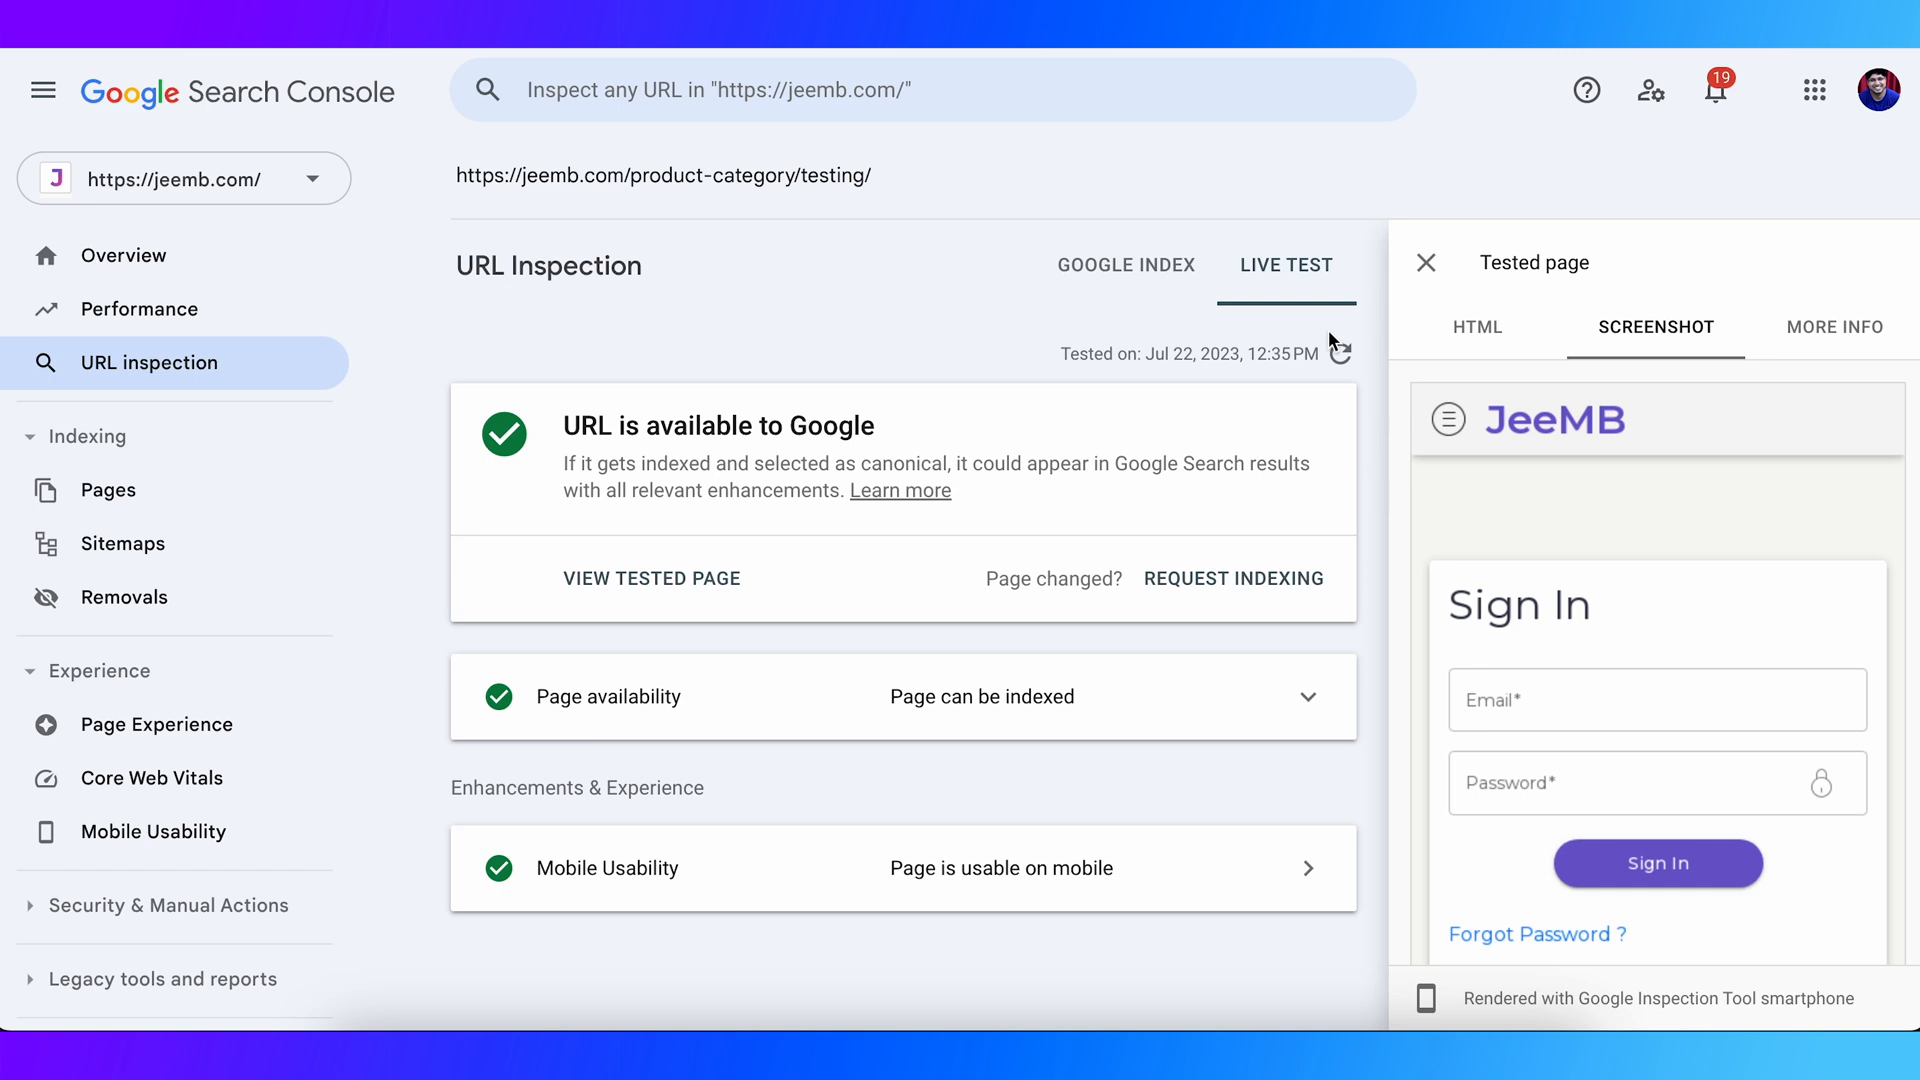
Task: Click the Sitemaps tree icon
Action: 46,544
